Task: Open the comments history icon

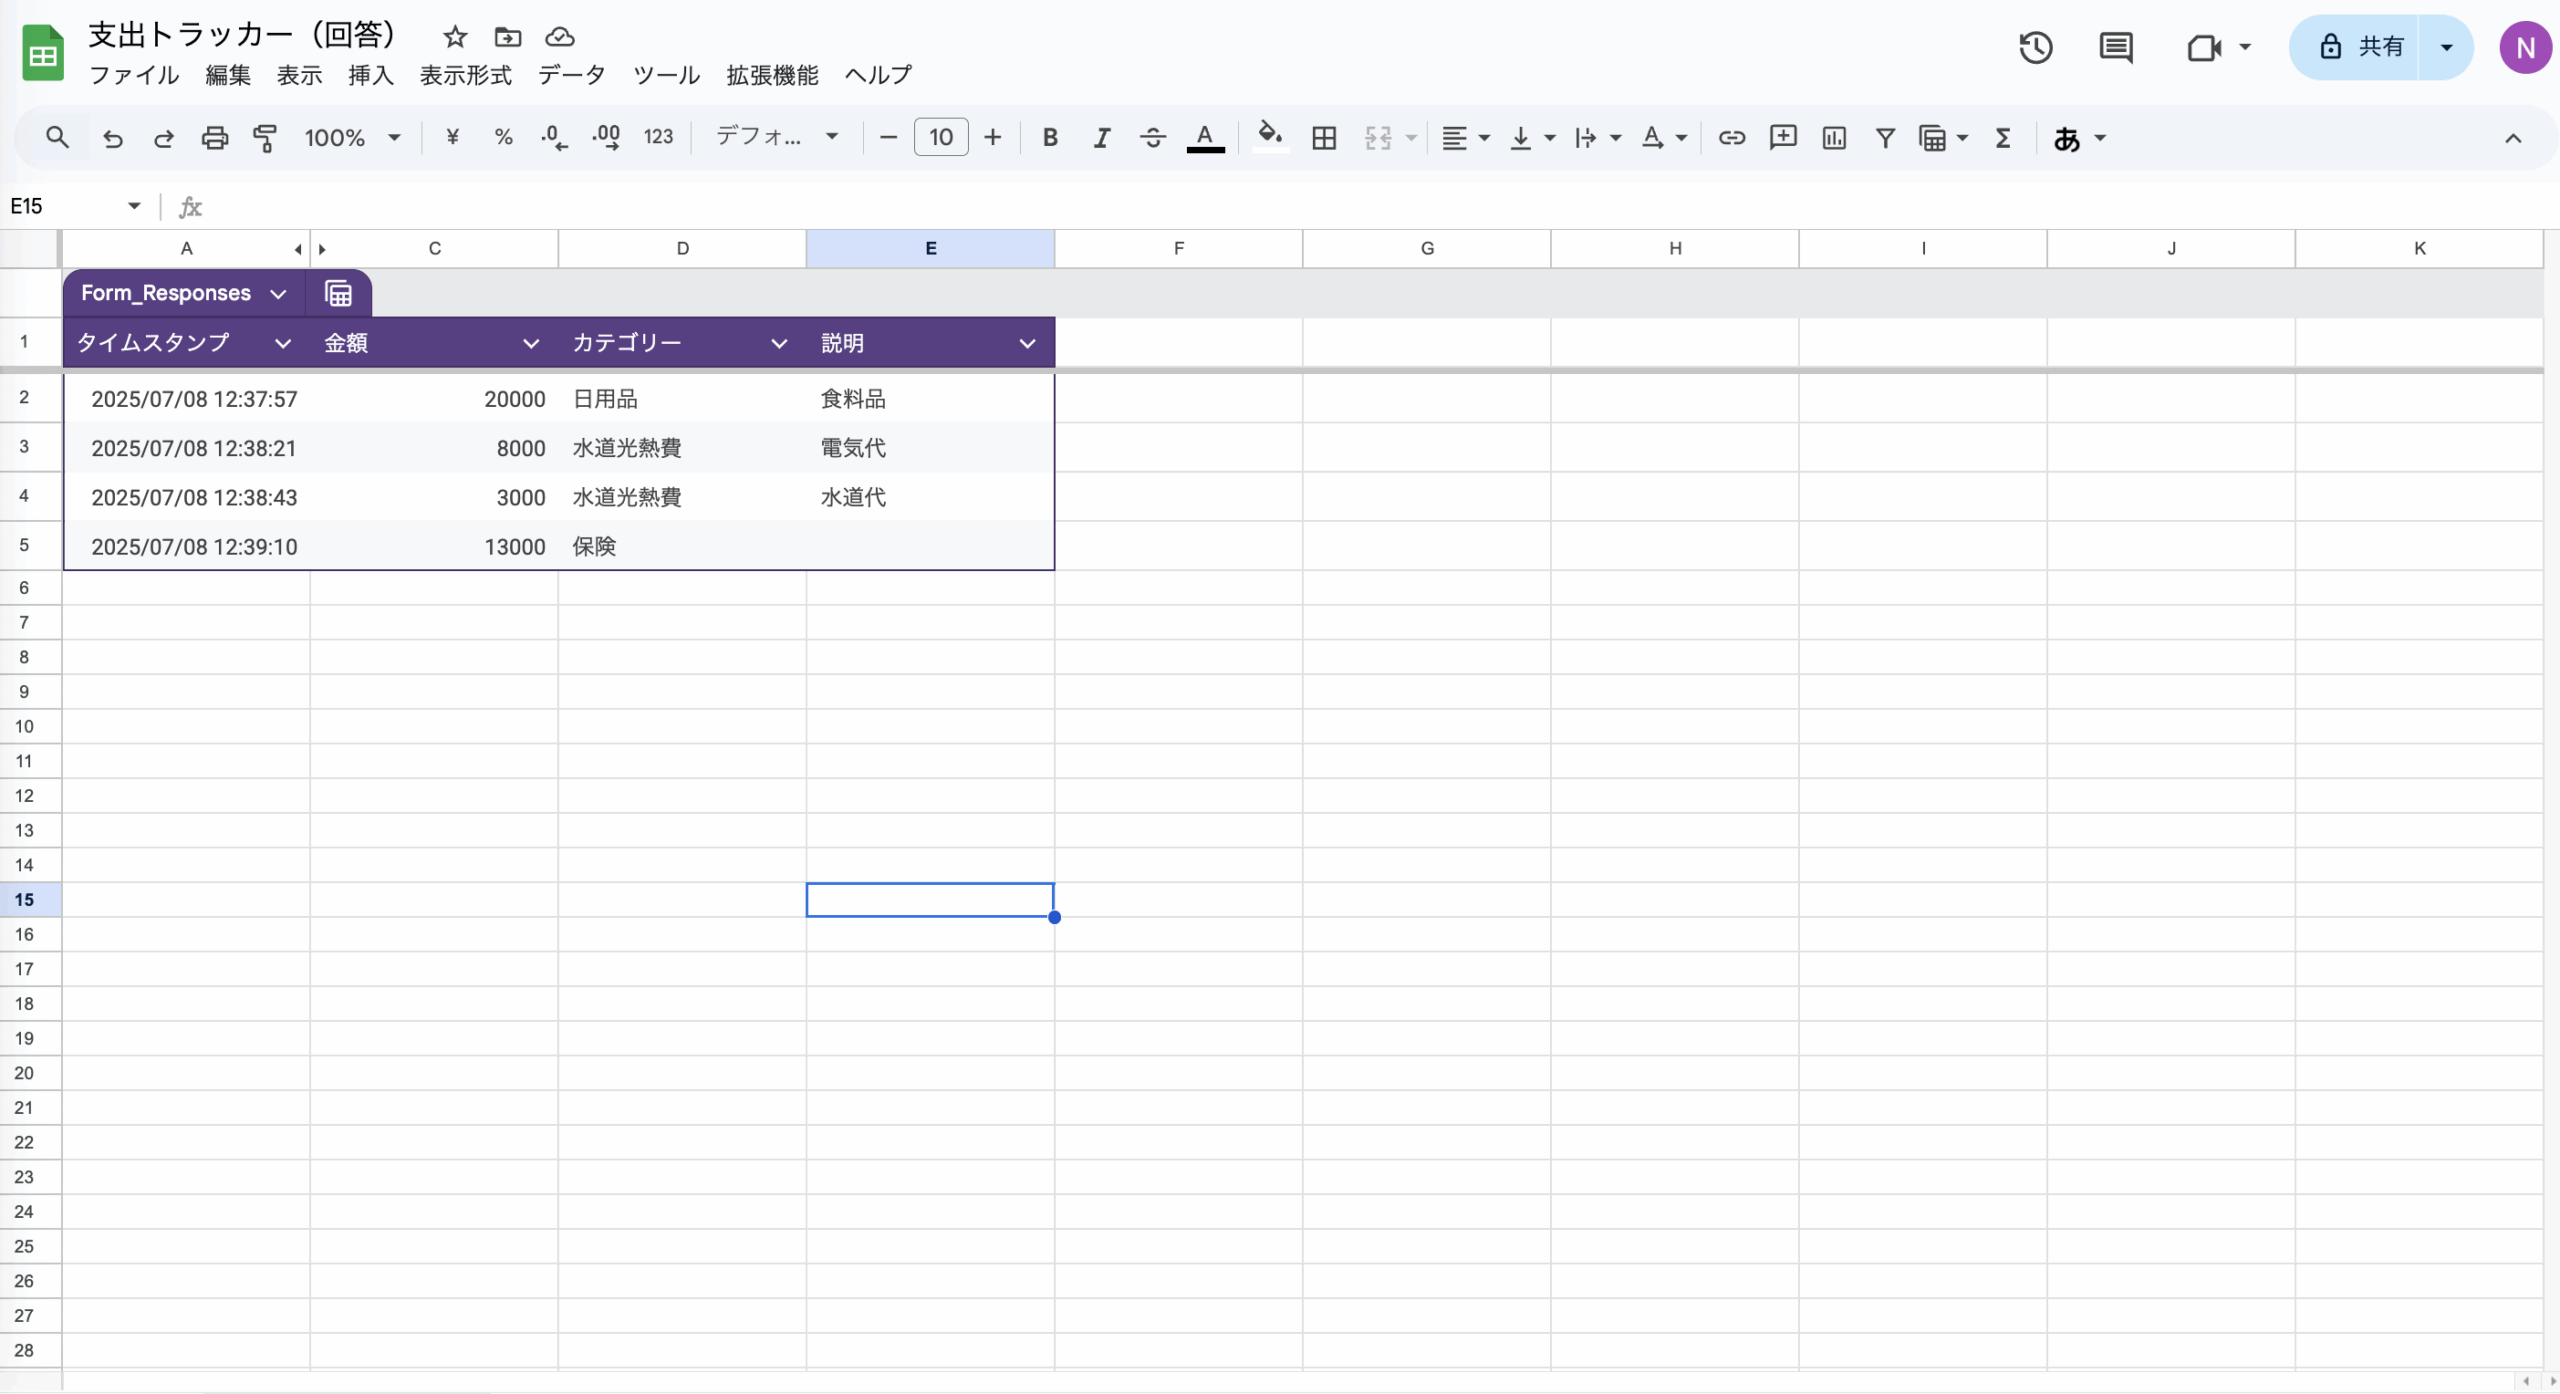Action: click(2115, 47)
